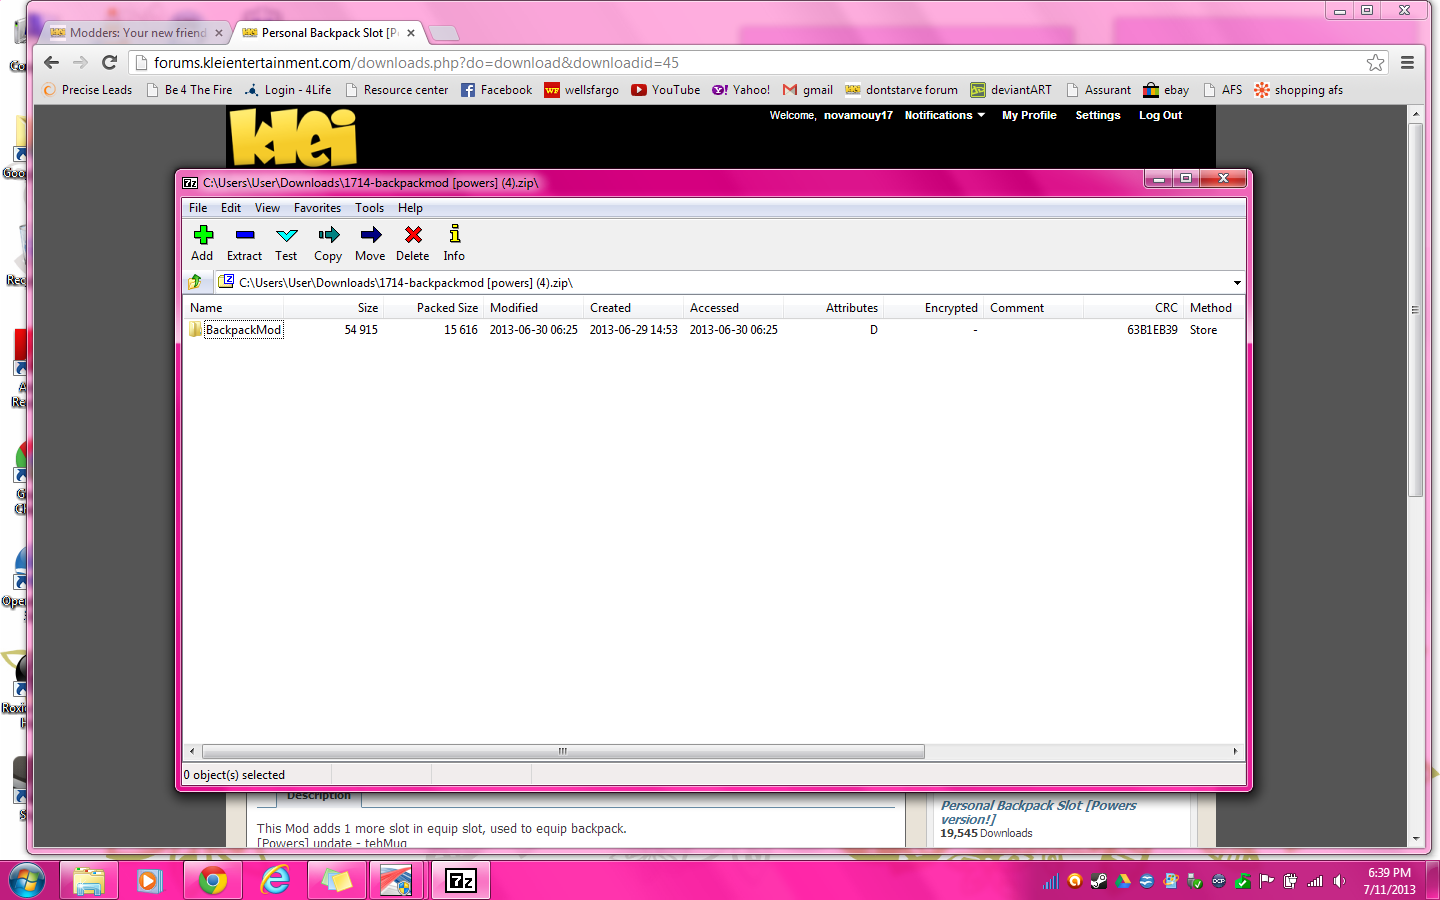Open Internet Explorer from the taskbar

pos(275,880)
